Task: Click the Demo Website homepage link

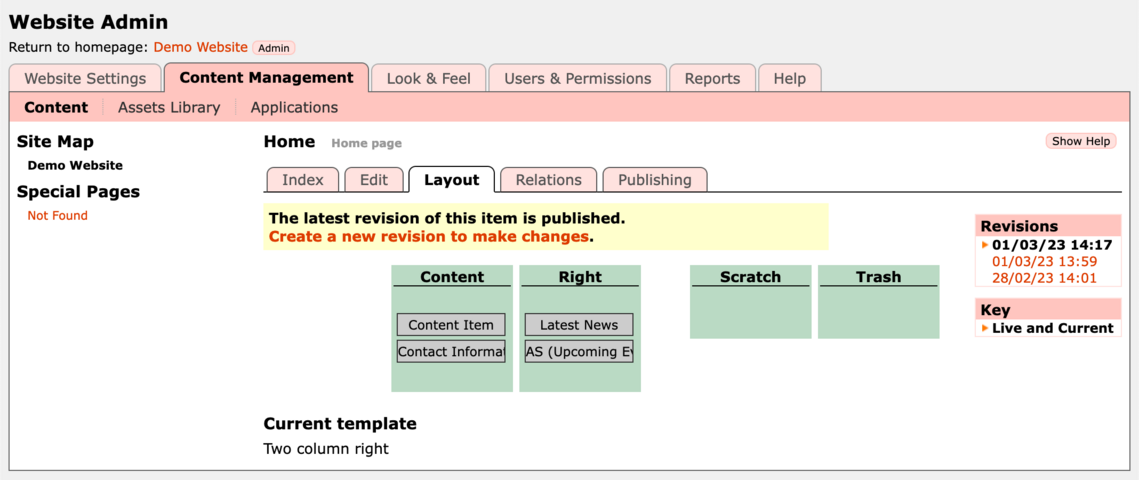Action: tap(200, 47)
